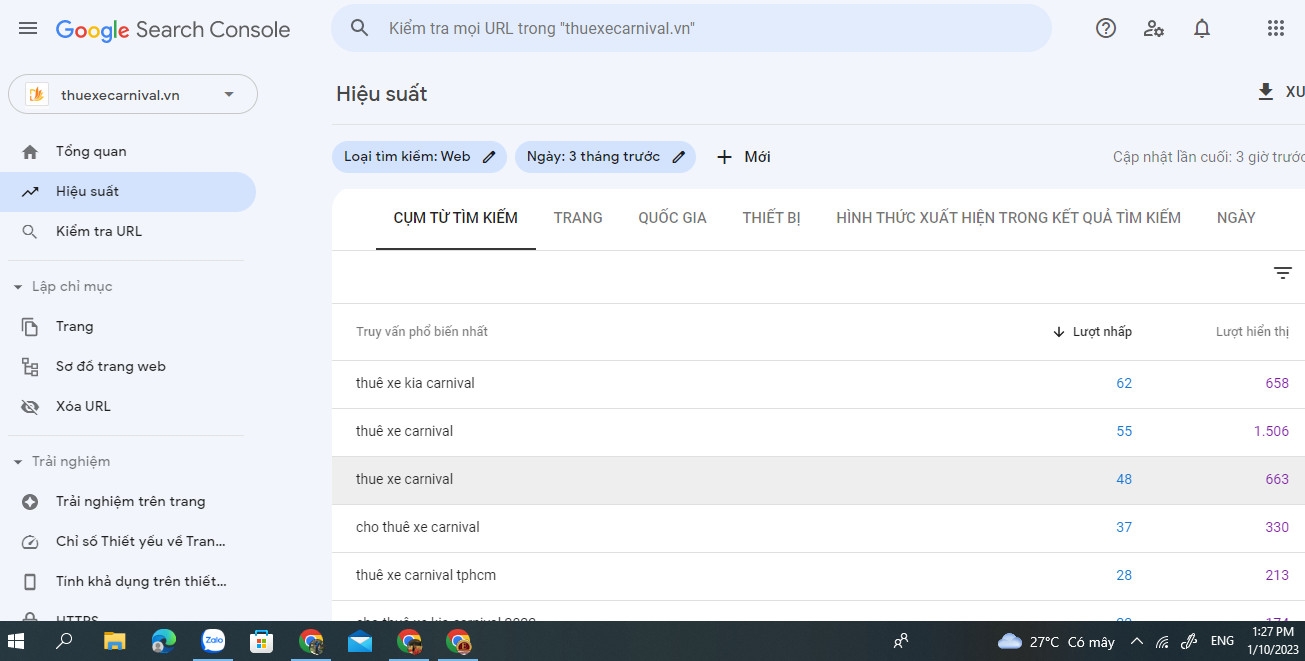Select query row thue xe carnival
The height and width of the screenshot is (661, 1305).
[x=818, y=480]
